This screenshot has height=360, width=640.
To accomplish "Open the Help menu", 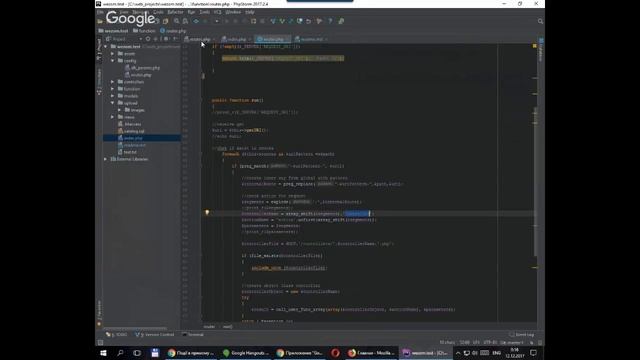I will tap(250, 12).
